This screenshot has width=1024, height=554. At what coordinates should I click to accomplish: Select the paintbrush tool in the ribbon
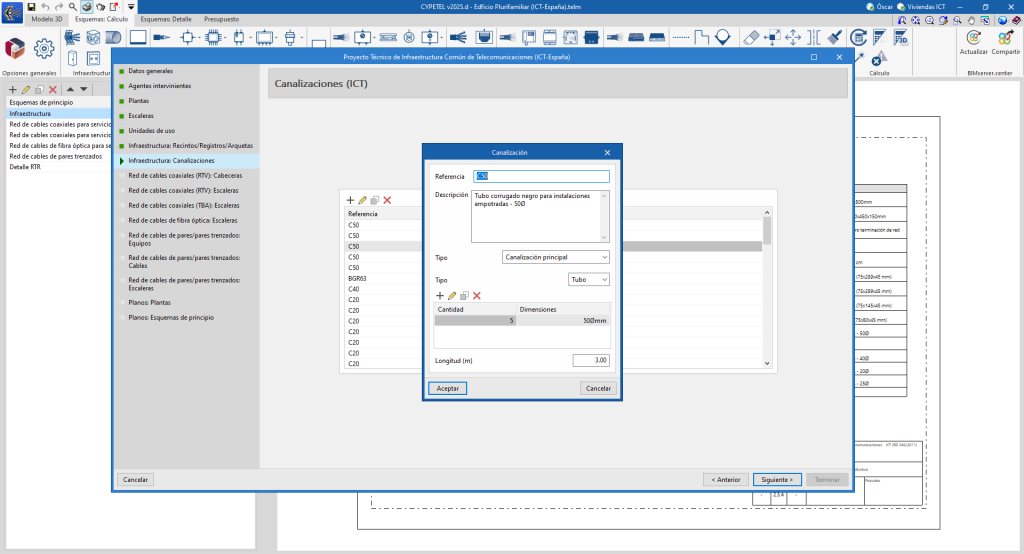point(834,37)
